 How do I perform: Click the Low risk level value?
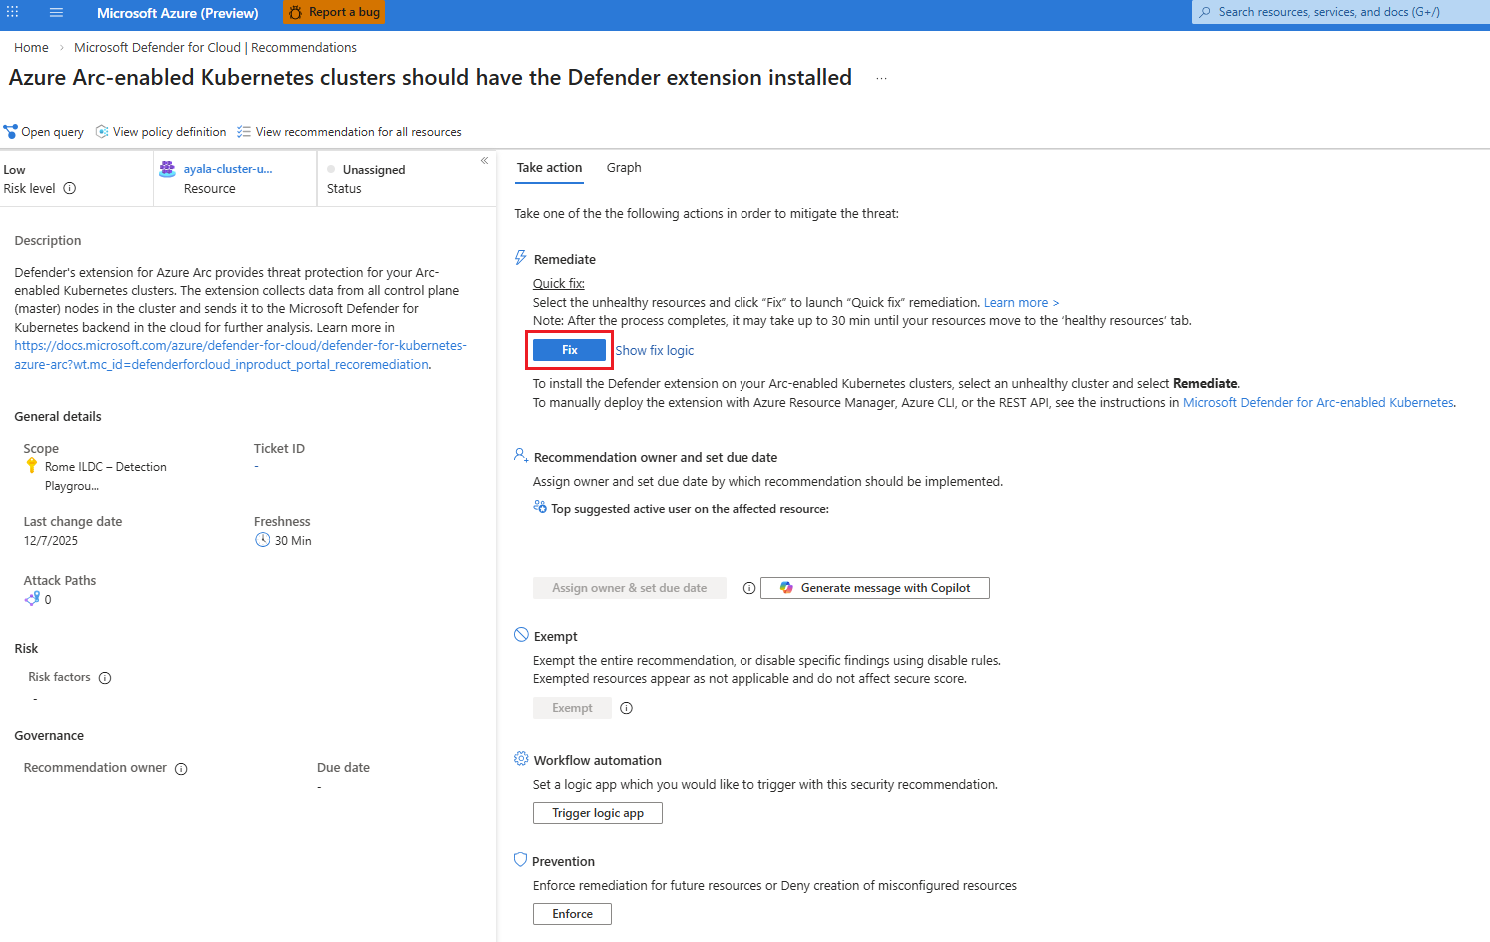pyautogui.click(x=14, y=170)
